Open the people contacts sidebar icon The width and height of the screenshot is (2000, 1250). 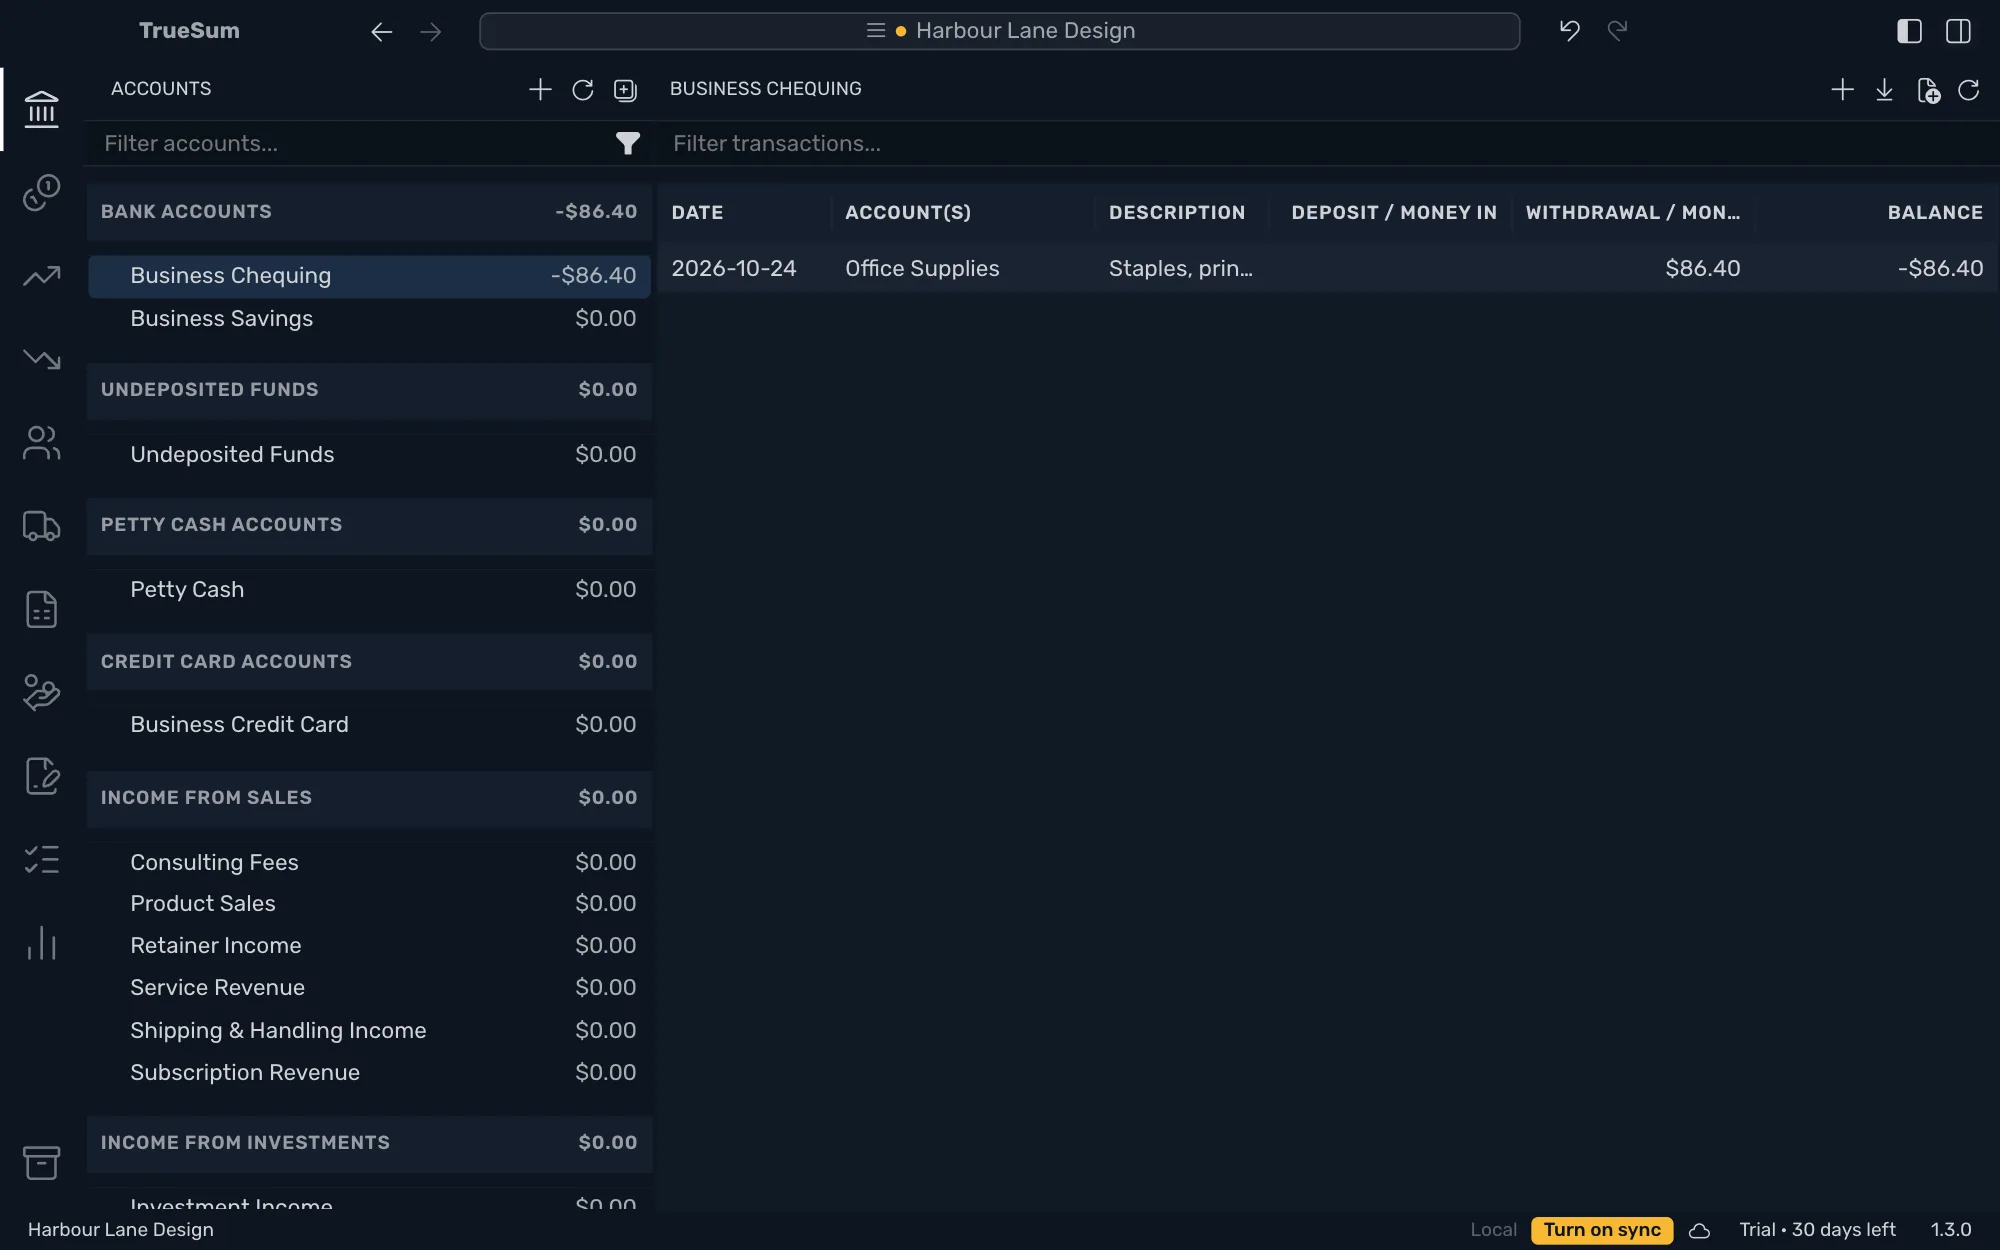(41, 442)
